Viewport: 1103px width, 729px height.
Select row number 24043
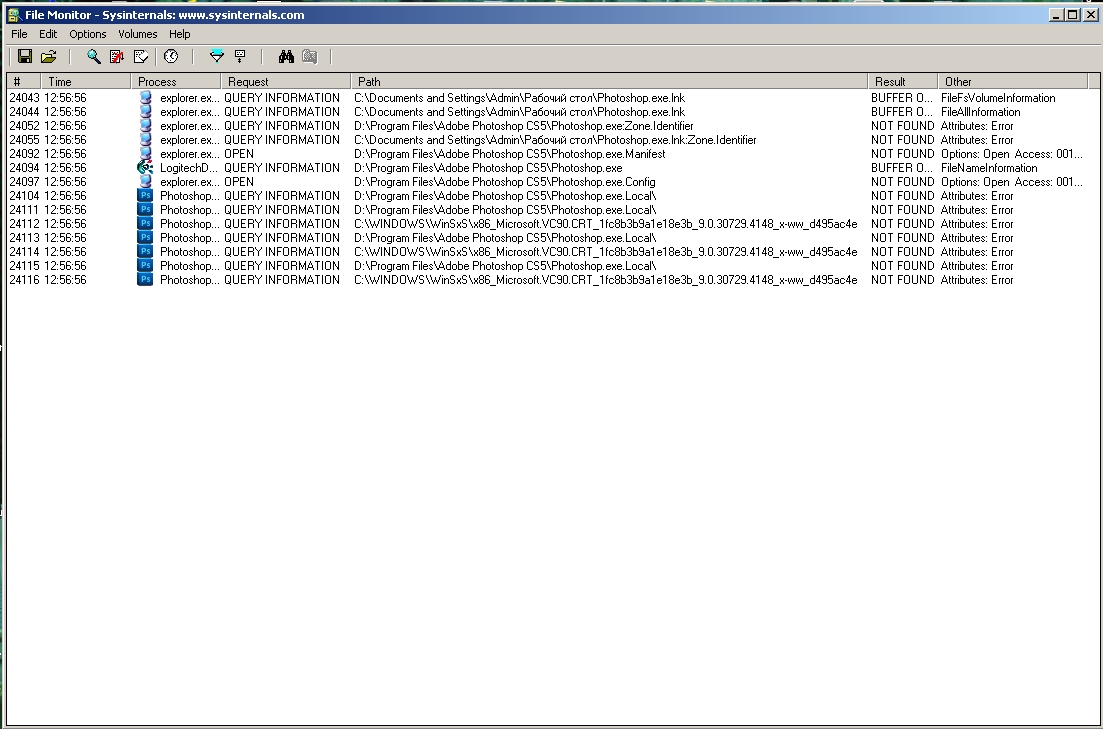(x=24, y=98)
